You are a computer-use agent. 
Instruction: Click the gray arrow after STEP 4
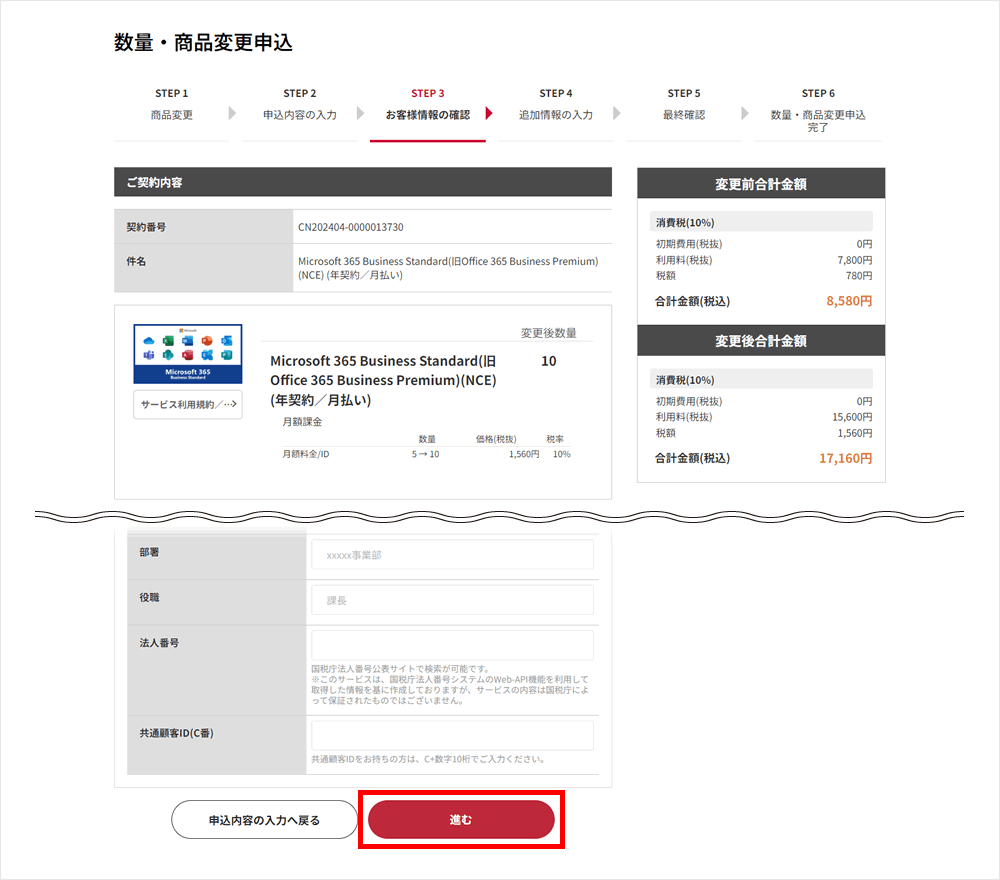click(617, 114)
